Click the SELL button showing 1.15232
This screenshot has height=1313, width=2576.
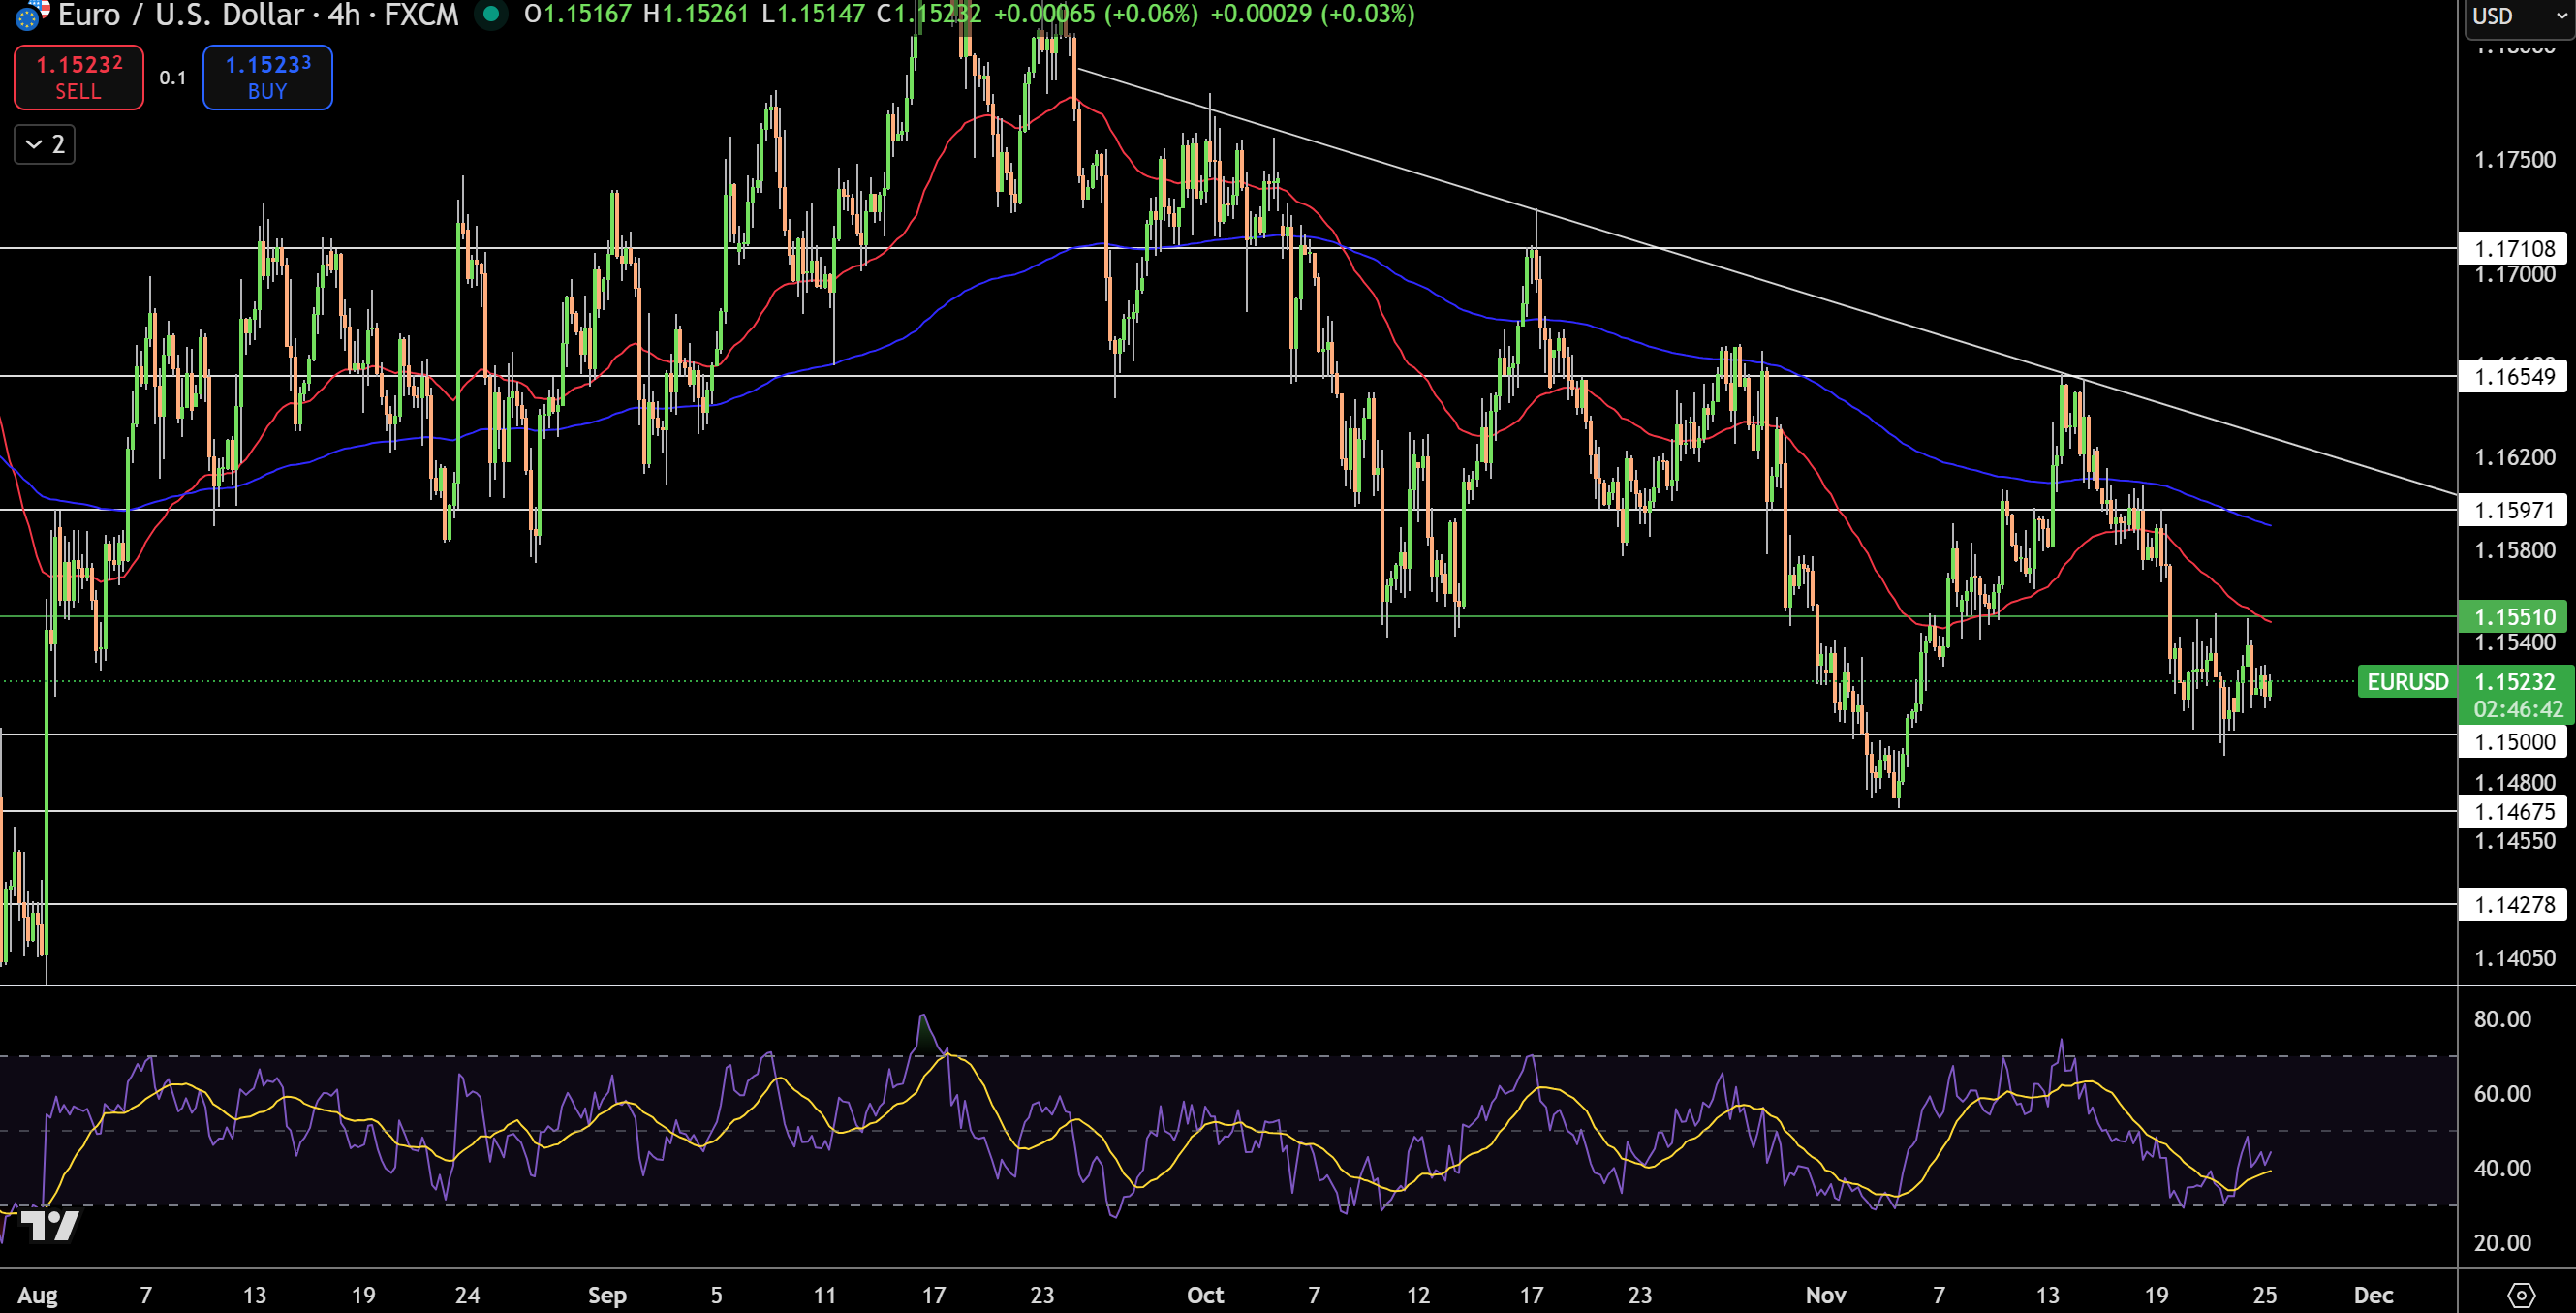click(x=79, y=77)
